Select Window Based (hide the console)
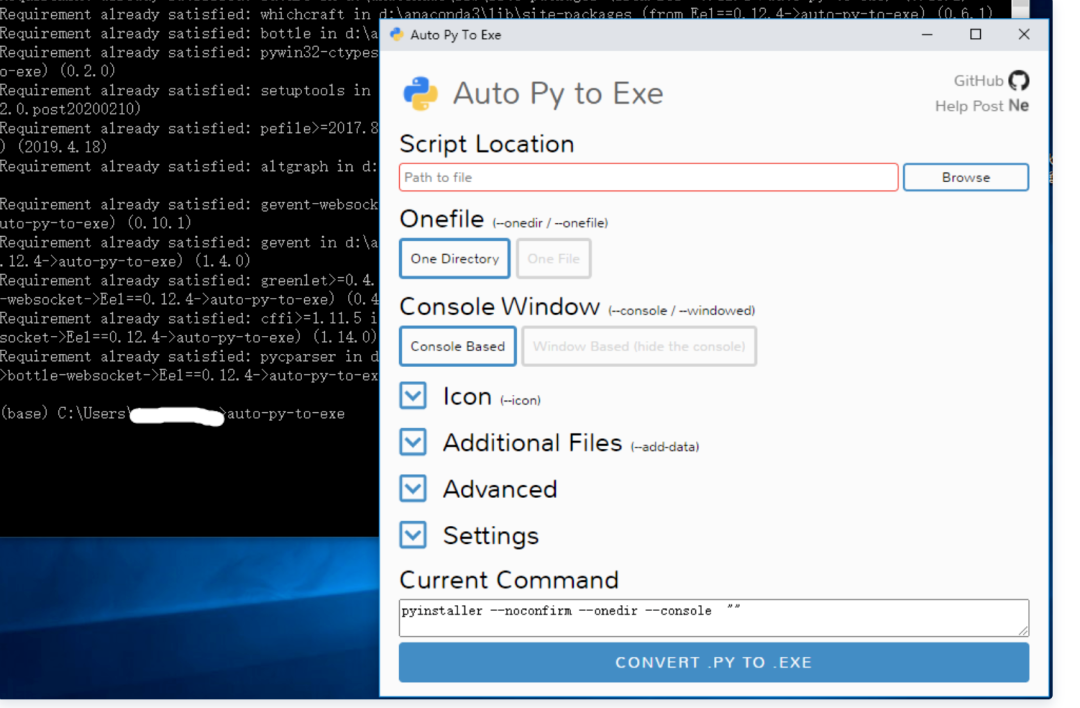 639,346
